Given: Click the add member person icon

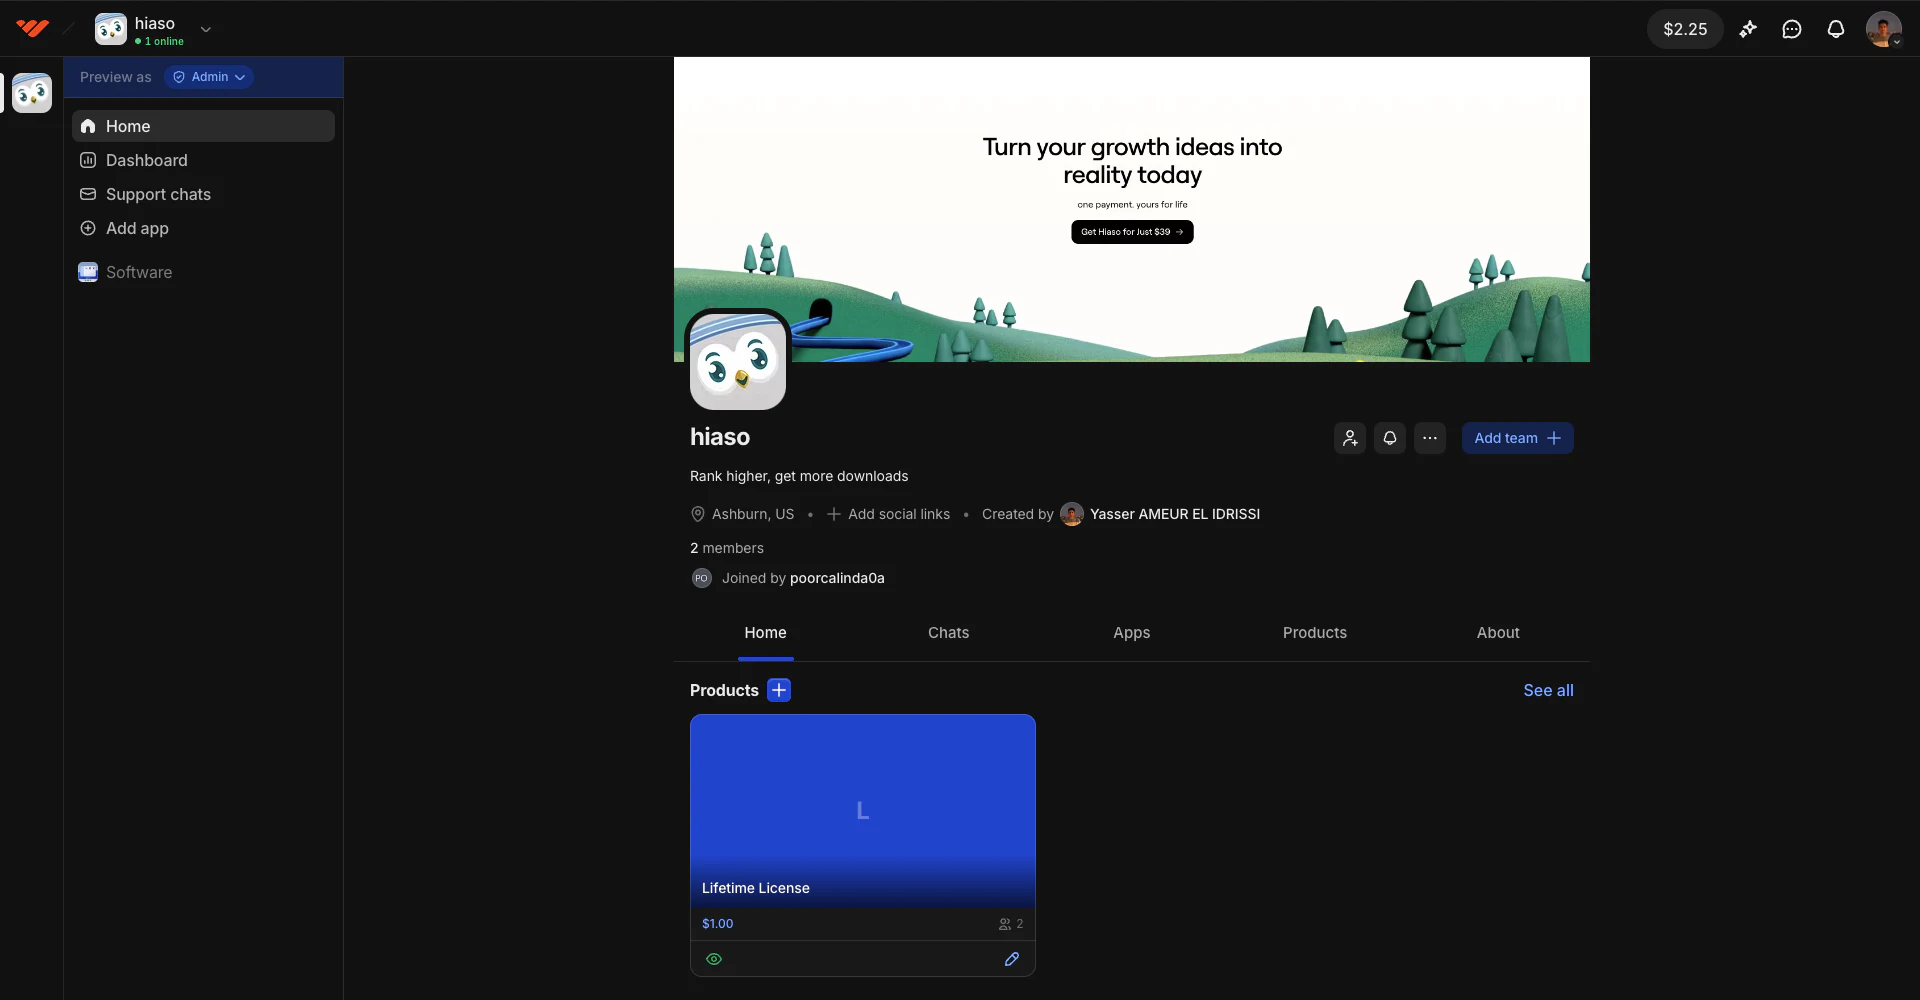Looking at the screenshot, I should [1350, 438].
